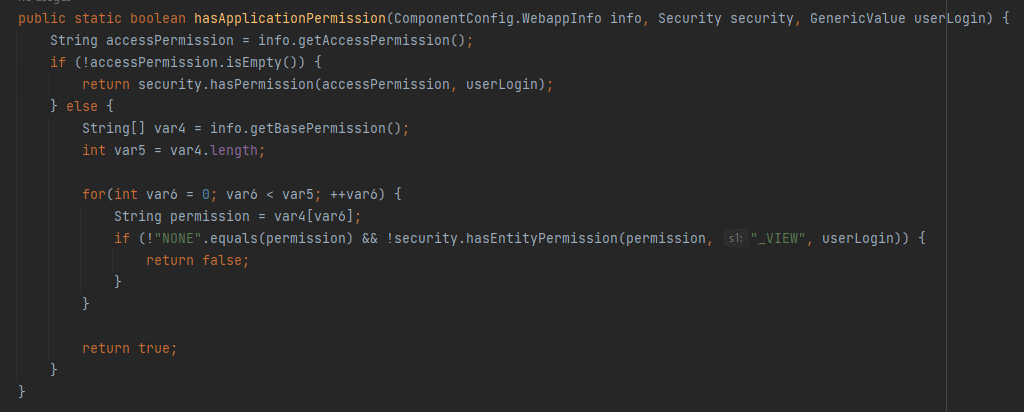
Task: Click the hasApplicationPermission method name
Action: (x=290, y=18)
